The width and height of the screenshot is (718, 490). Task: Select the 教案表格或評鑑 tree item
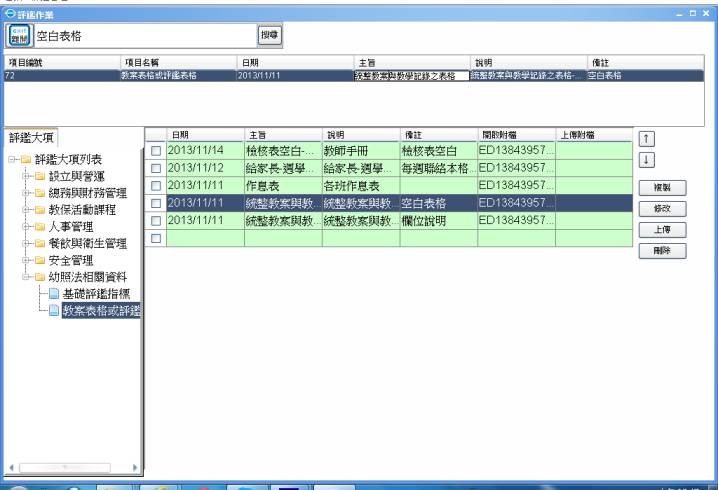(x=100, y=311)
